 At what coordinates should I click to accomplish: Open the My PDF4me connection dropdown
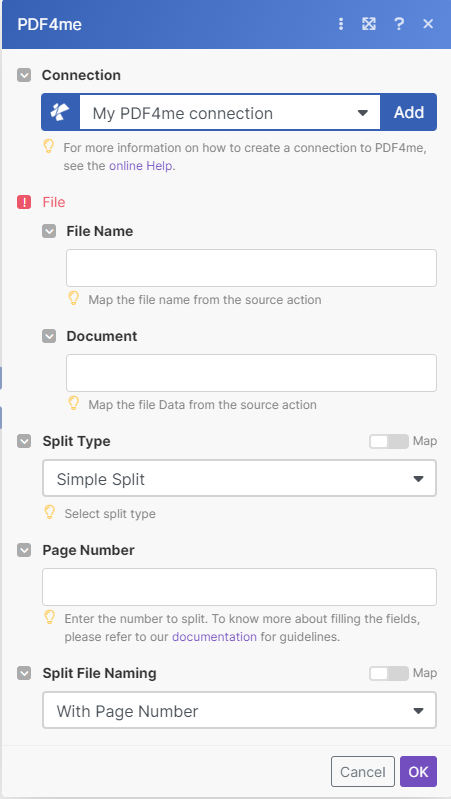pyautogui.click(x=230, y=113)
